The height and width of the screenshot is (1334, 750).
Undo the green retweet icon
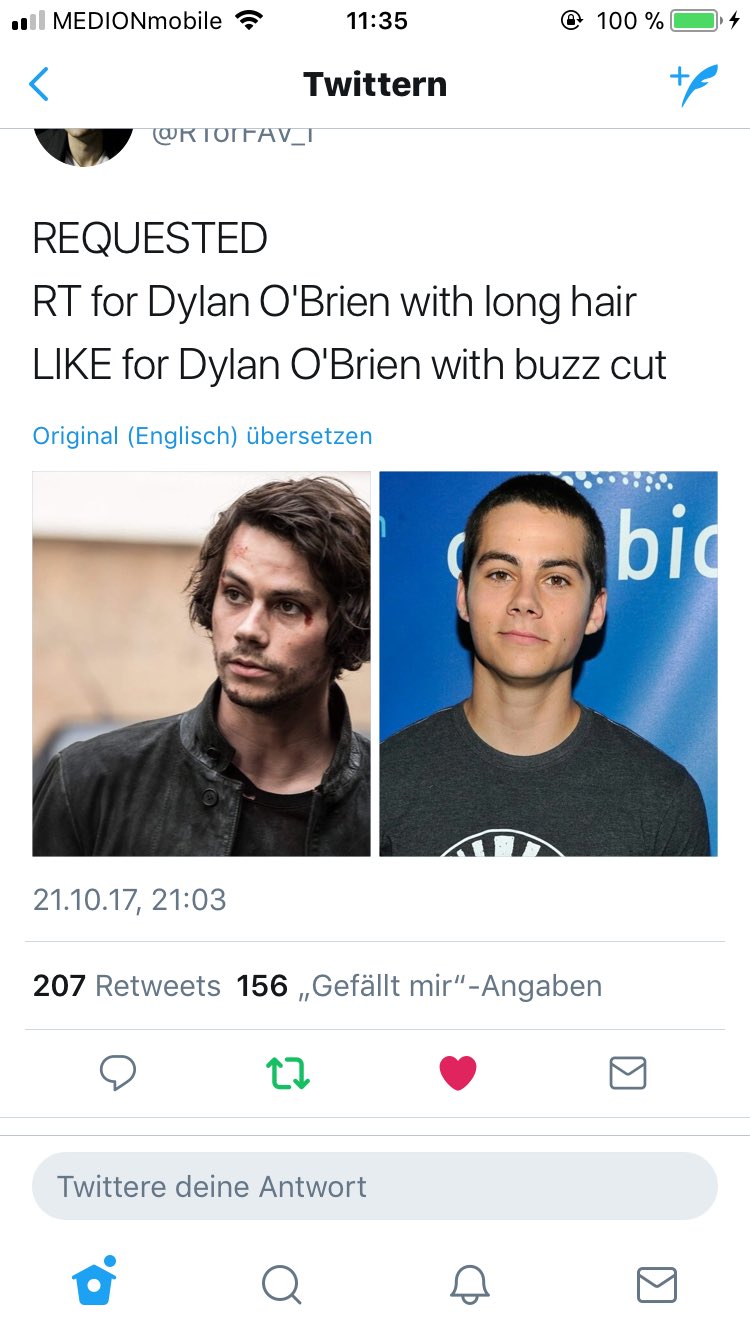click(288, 1073)
